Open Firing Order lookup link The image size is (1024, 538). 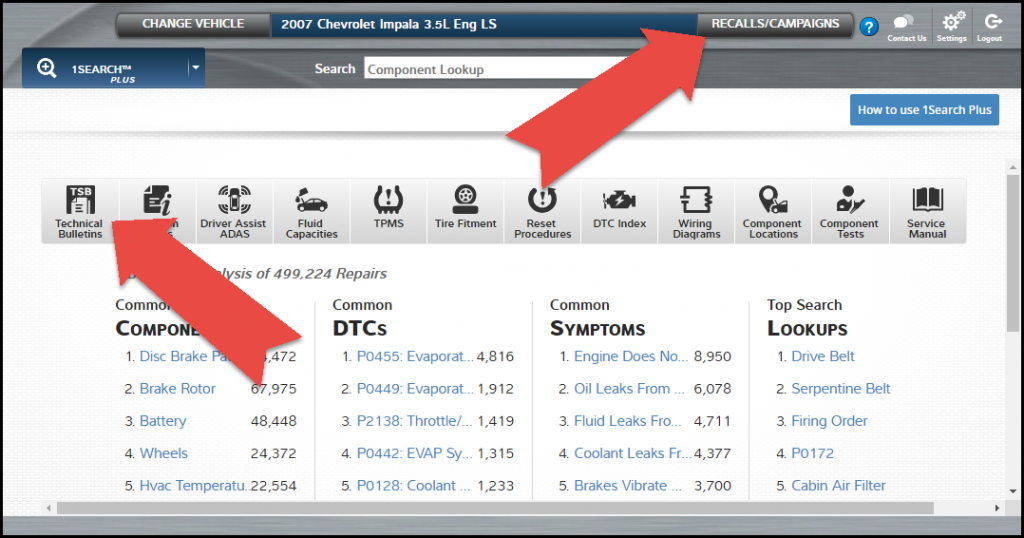pyautogui.click(x=829, y=421)
